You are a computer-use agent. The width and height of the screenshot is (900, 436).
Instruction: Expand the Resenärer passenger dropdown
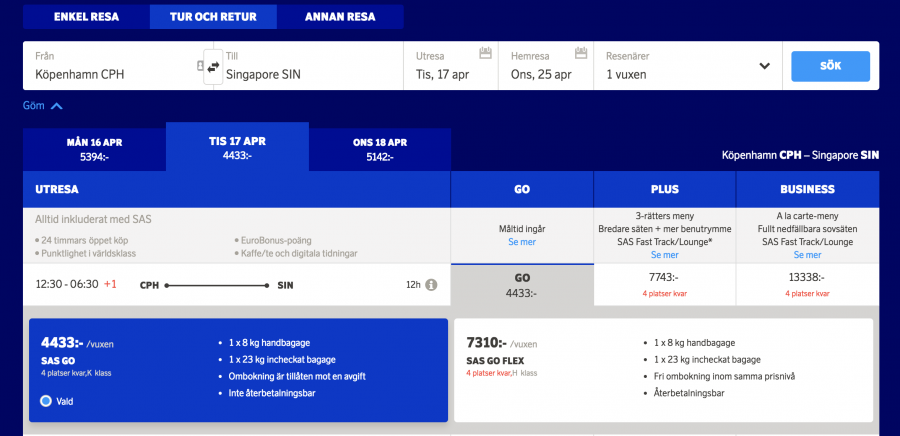tap(765, 66)
